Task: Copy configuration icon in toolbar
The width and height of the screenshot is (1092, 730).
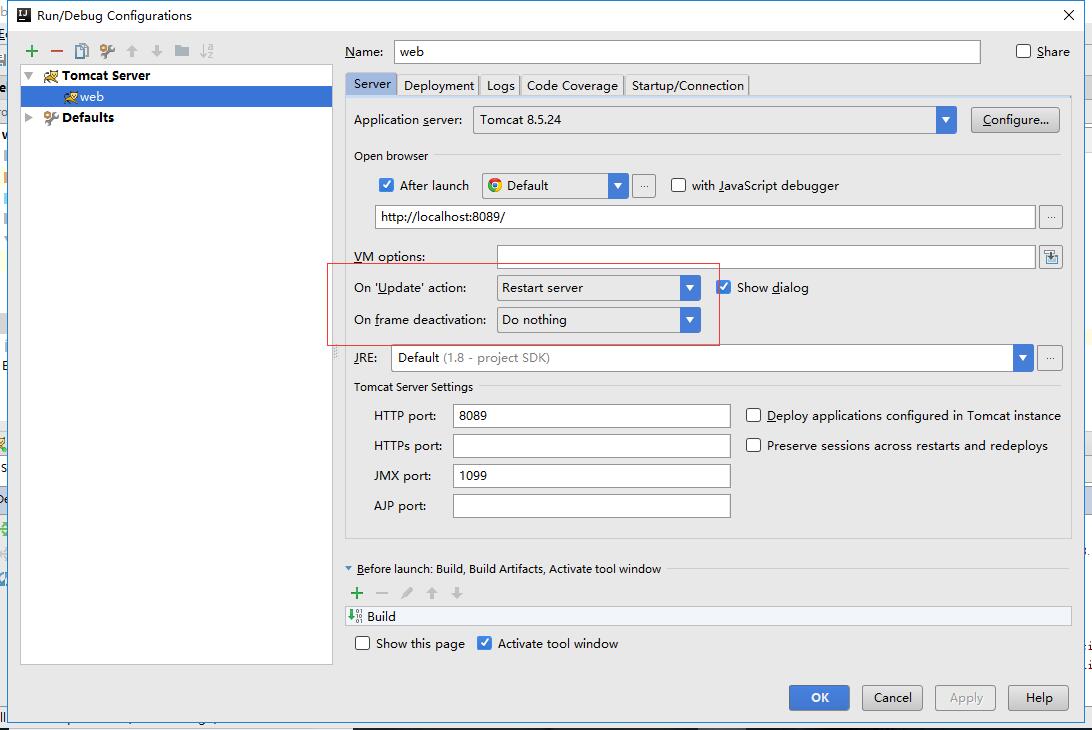Action: pyautogui.click(x=81, y=51)
